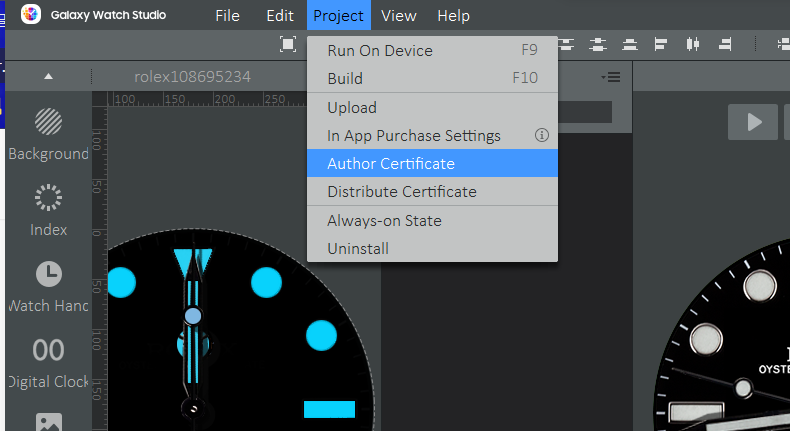Open the panel options menu icon

(x=611, y=77)
